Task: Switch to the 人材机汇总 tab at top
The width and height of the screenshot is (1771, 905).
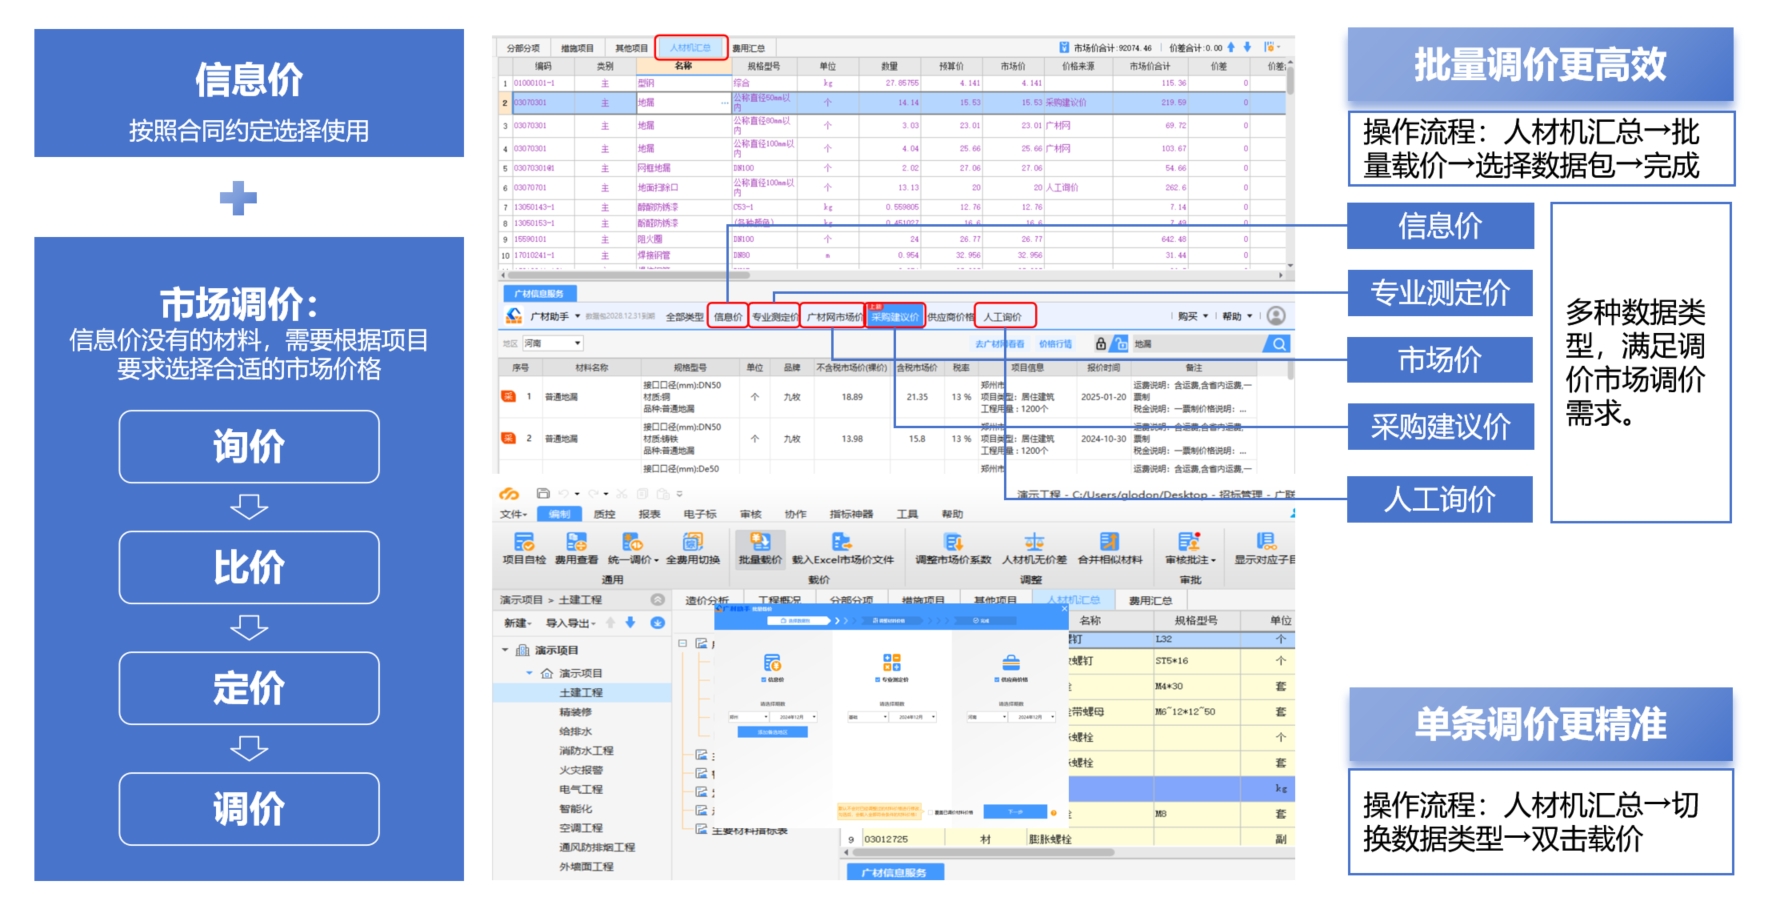Action: click(690, 48)
